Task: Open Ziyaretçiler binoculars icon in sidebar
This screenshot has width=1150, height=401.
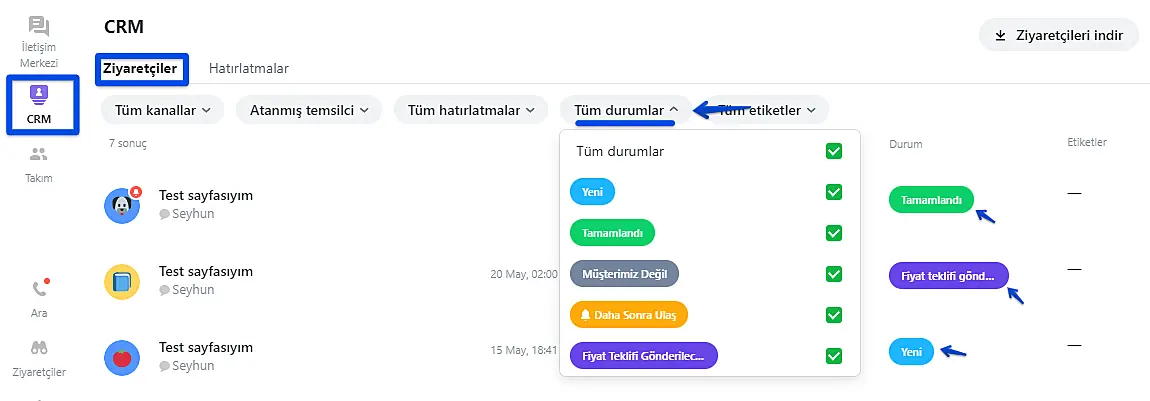Action: pyautogui.click(x=39, y=348)
